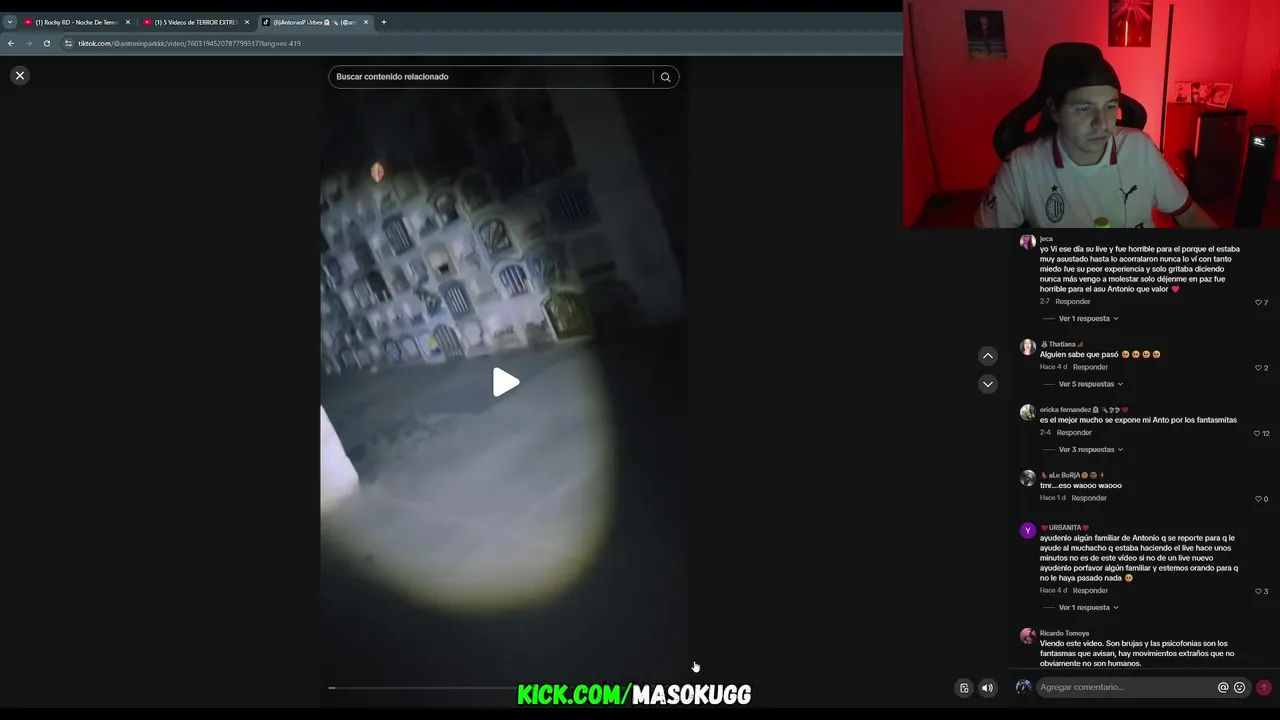Reload the page with refresh icon
The width and height of the screenshot is (1280, 720).
point(46,43)
